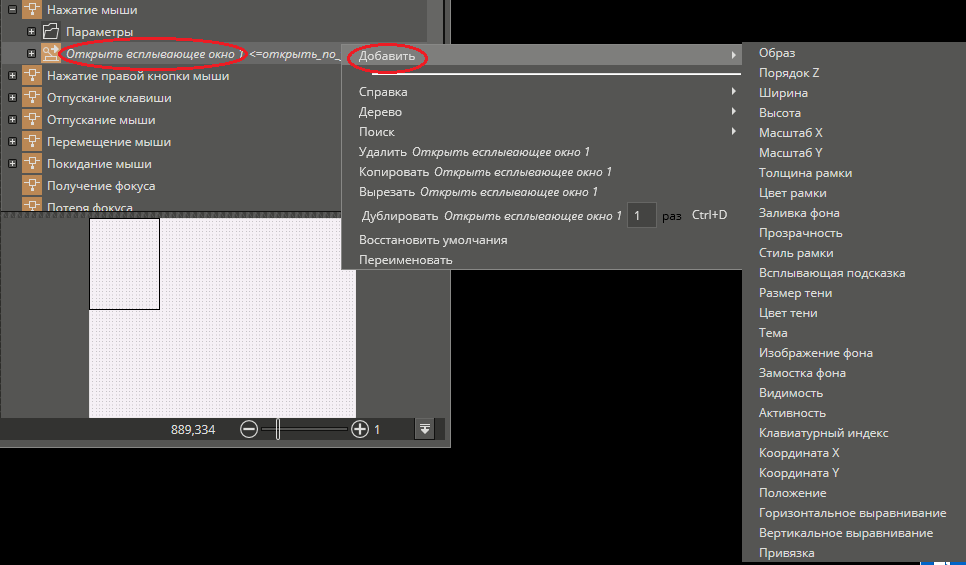Select Восстановить умолчания menu entry
This screenshot has width=966, height=565.
coord(432,240)
